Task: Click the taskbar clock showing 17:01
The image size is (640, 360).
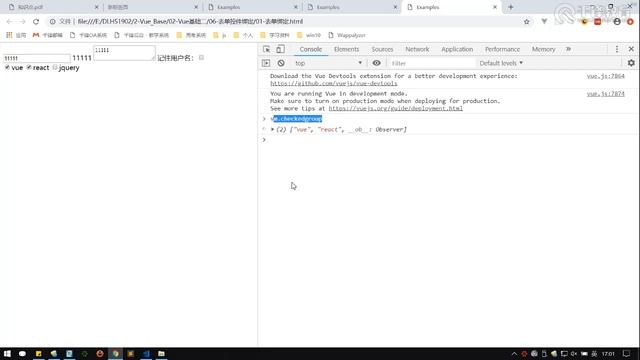Action: coord(608,353)
